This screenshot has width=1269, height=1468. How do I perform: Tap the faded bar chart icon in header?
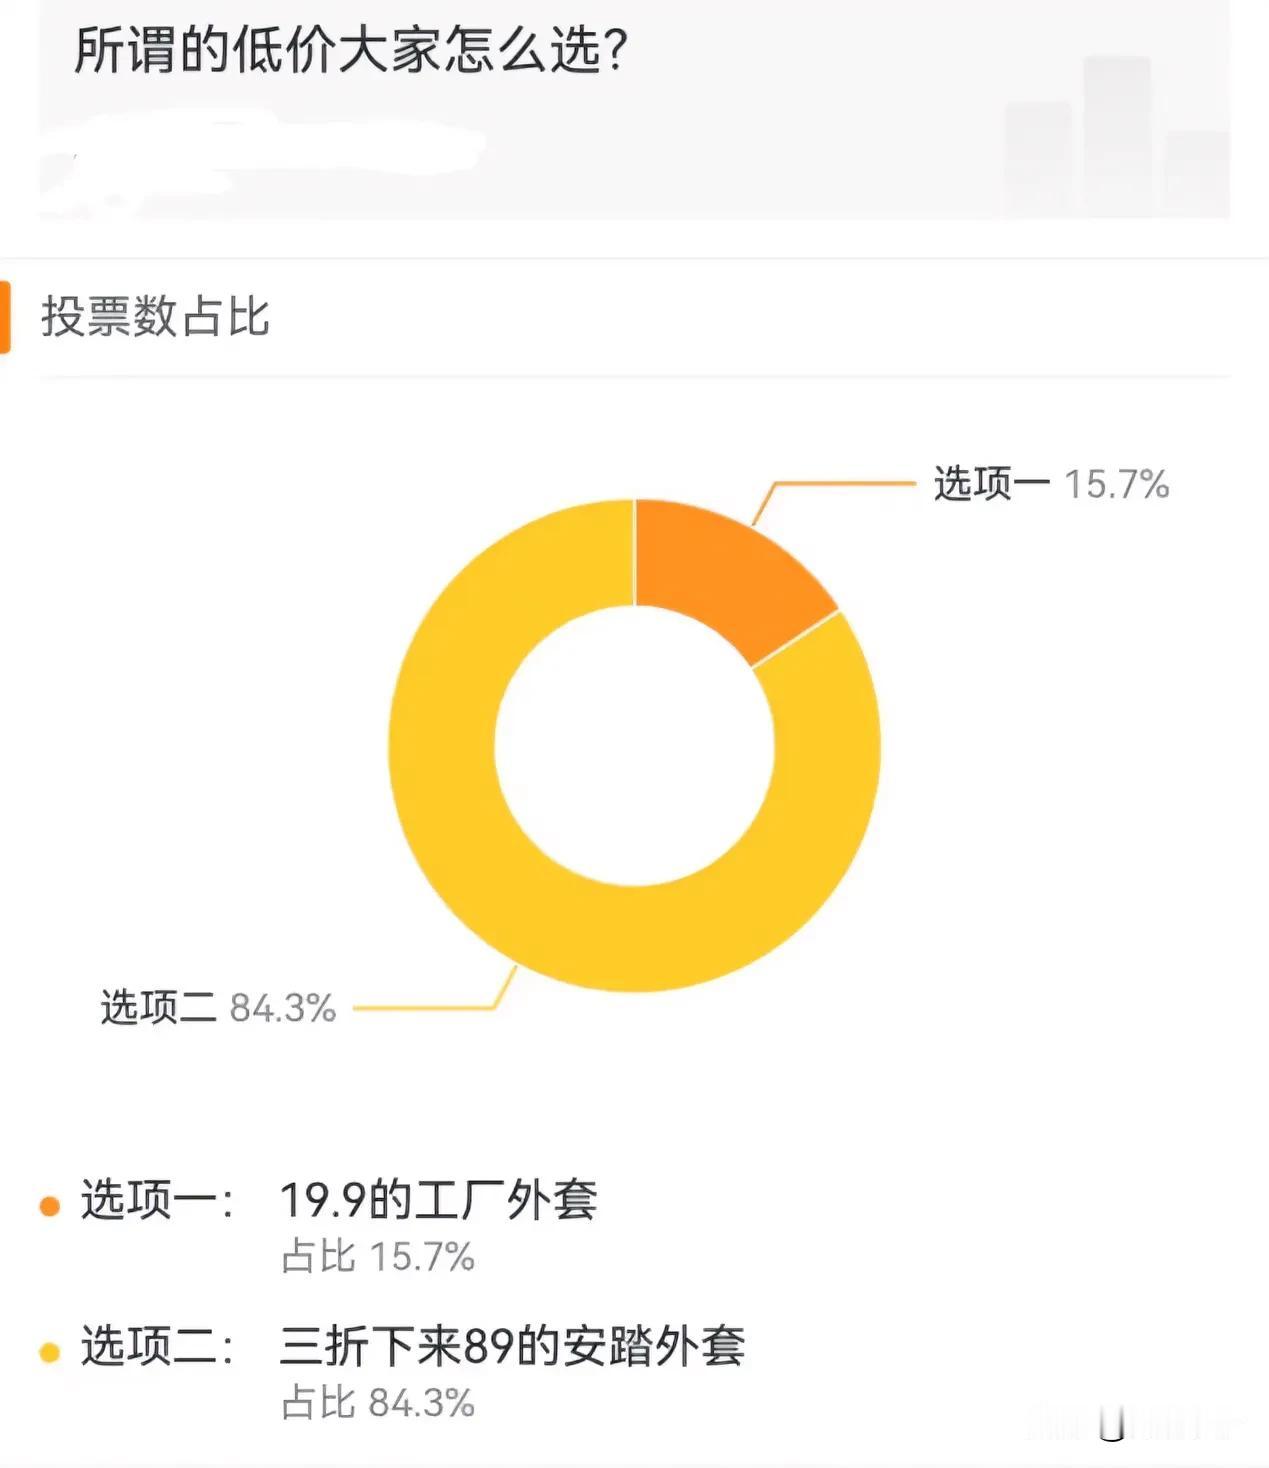(x=1116, y=133)
